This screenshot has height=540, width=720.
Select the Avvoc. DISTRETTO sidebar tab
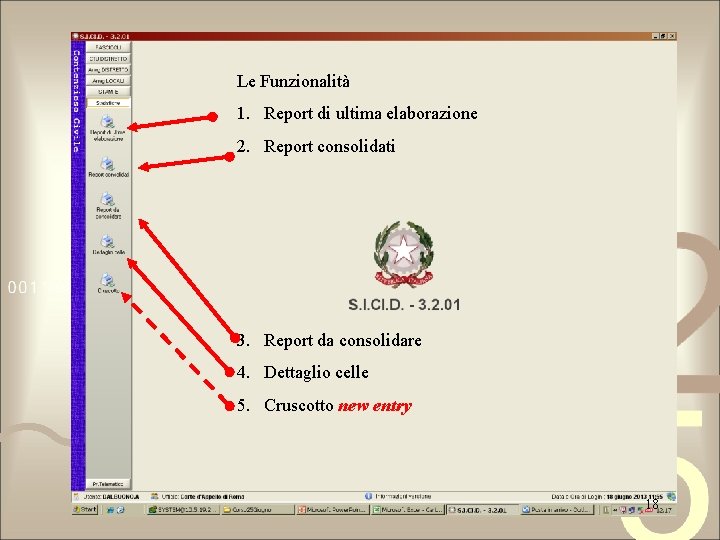coord(108,70)
